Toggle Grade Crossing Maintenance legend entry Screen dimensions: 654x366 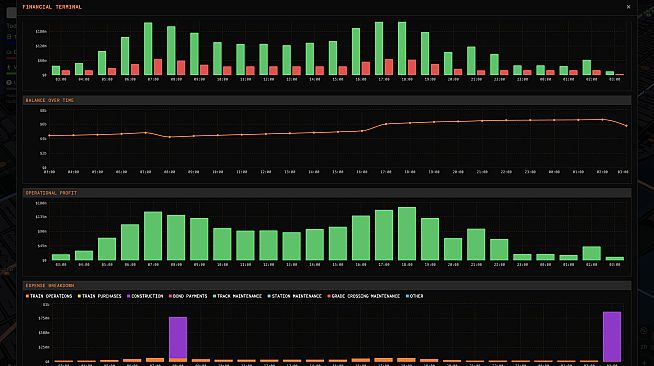(363, 296)
